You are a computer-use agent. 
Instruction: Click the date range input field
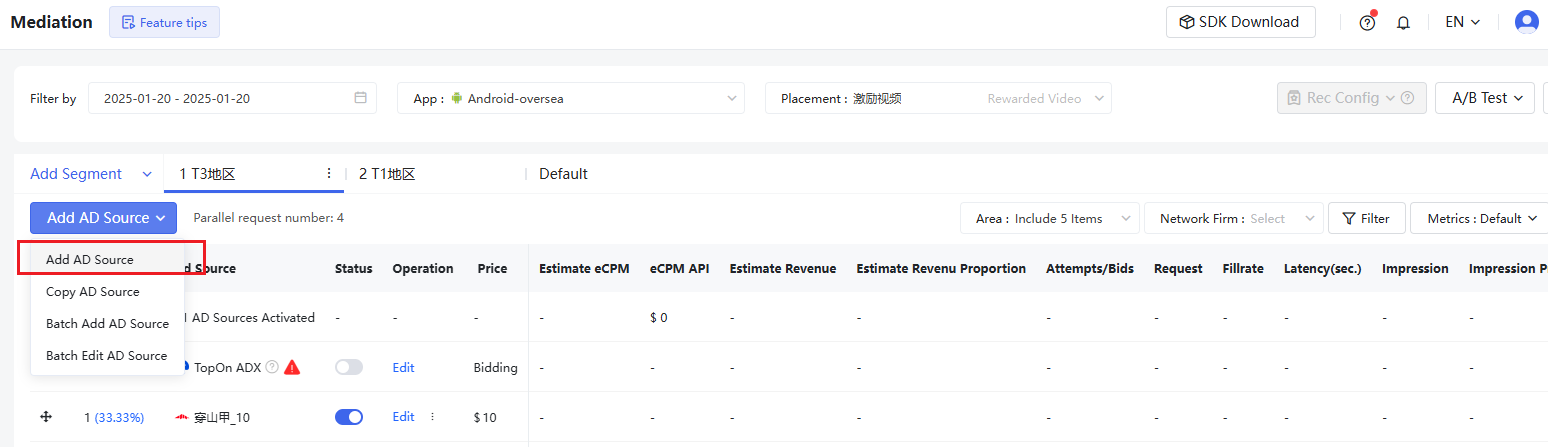220,98
